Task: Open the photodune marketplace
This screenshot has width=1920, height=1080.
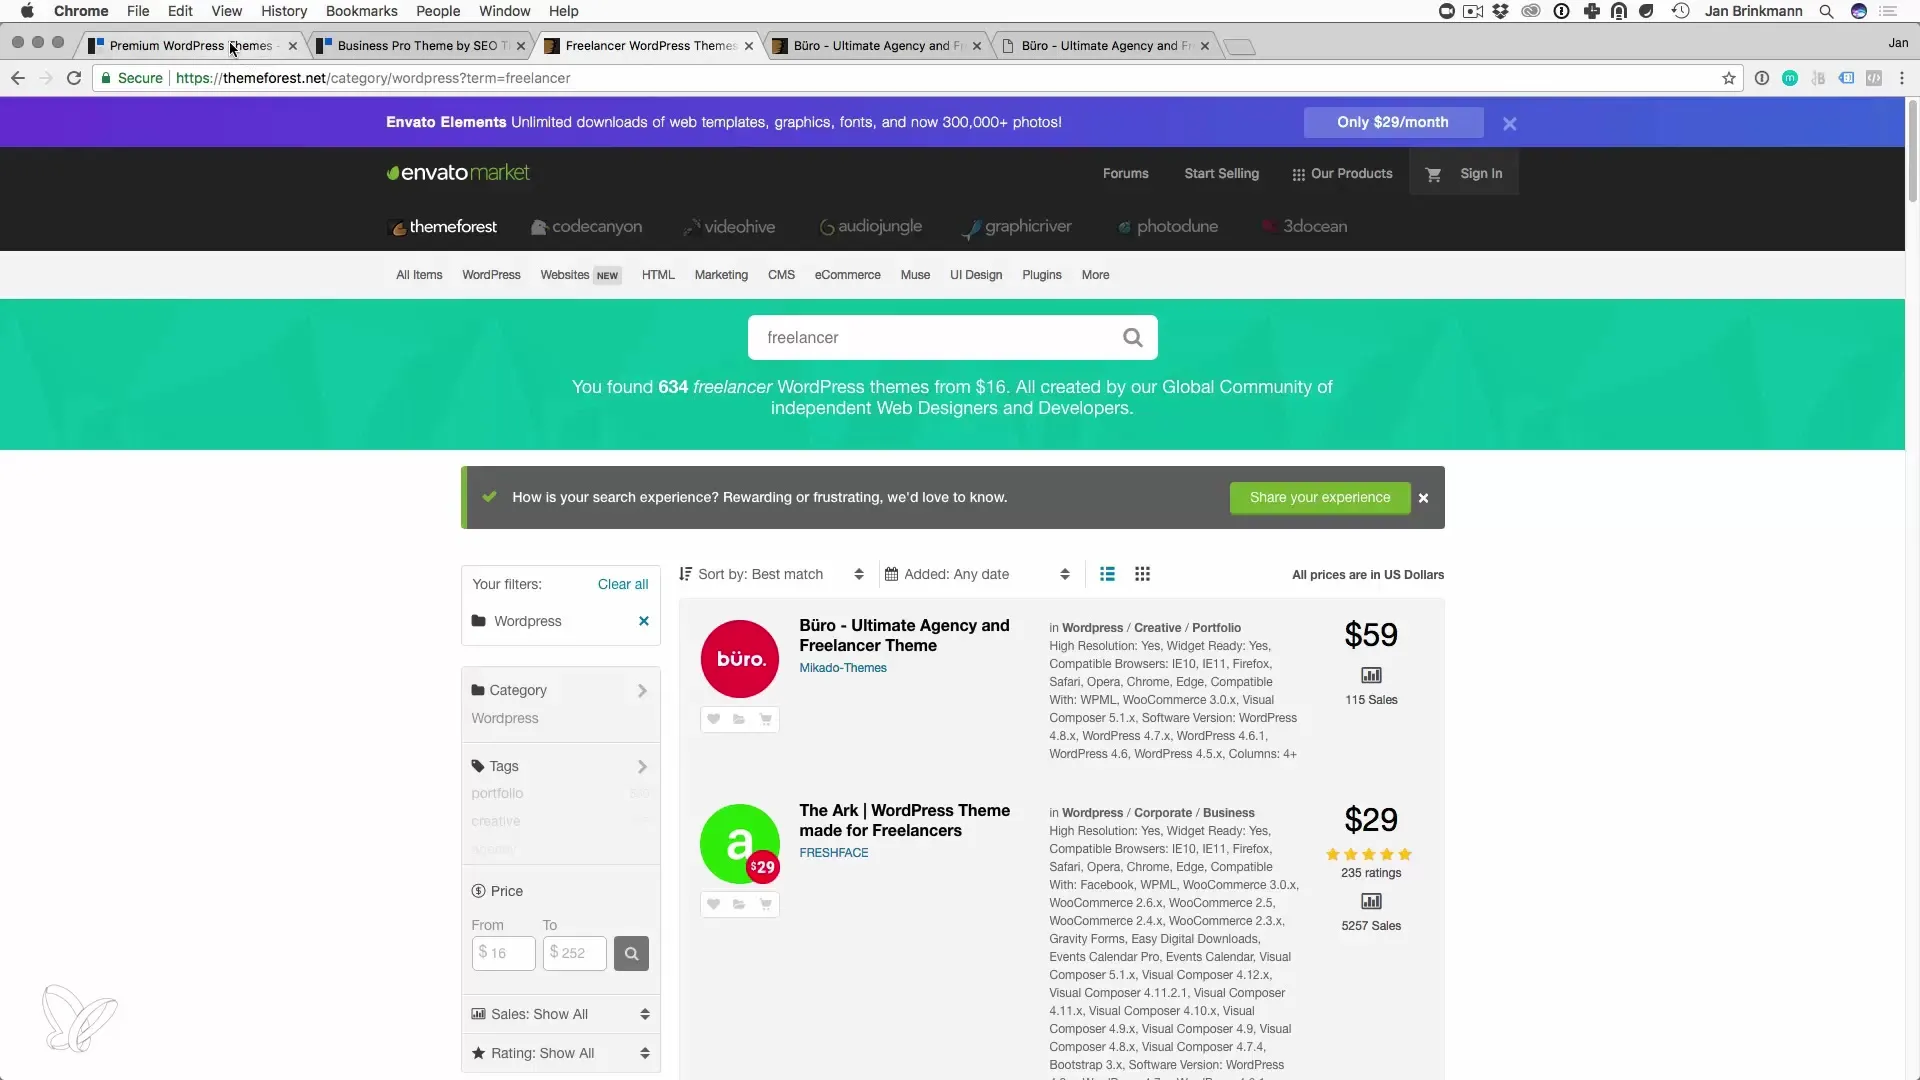Action: point(1168,227)
